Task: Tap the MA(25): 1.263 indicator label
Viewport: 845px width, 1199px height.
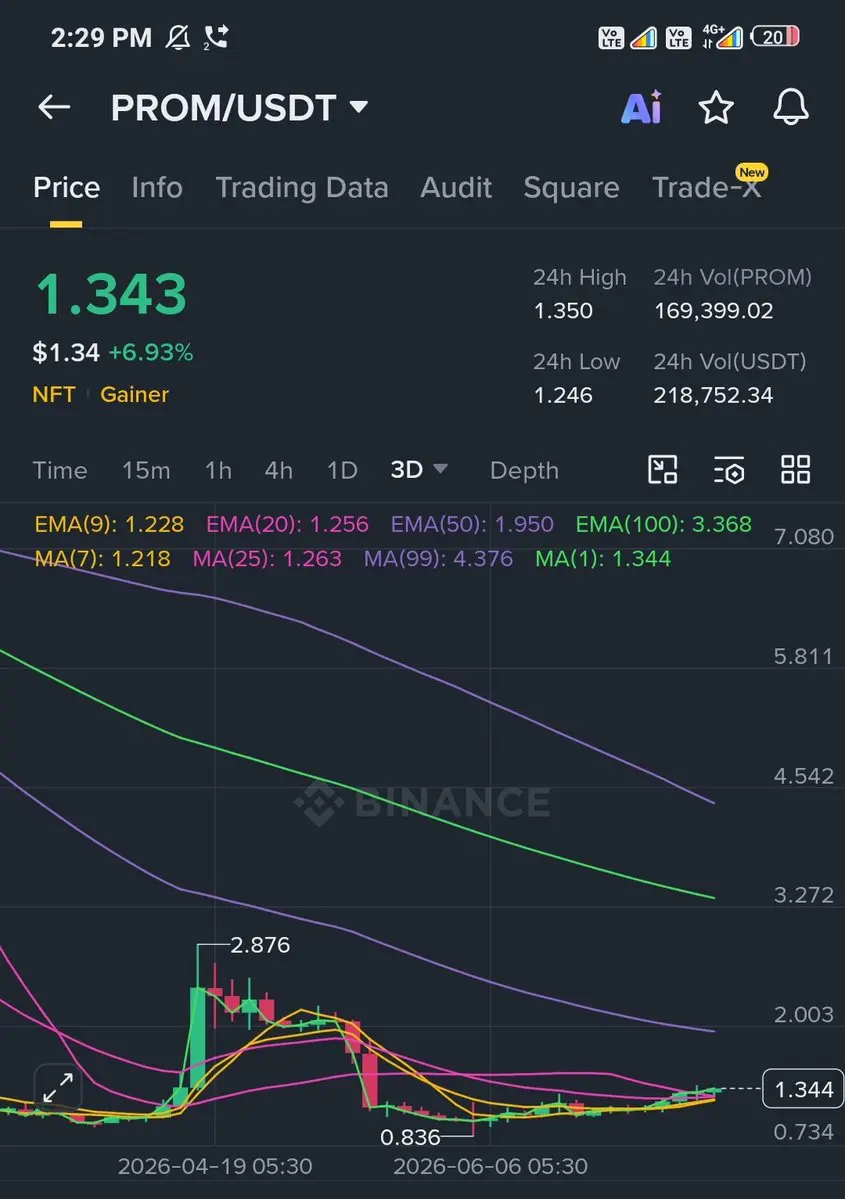Action: (x=267, y=558)
